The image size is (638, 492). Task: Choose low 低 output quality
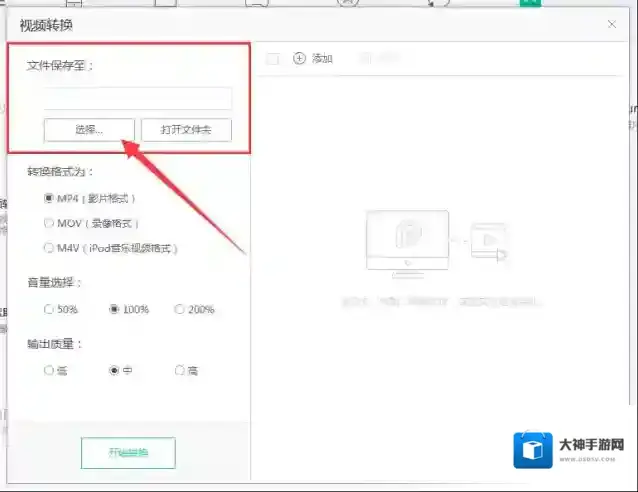coord(48,370)
